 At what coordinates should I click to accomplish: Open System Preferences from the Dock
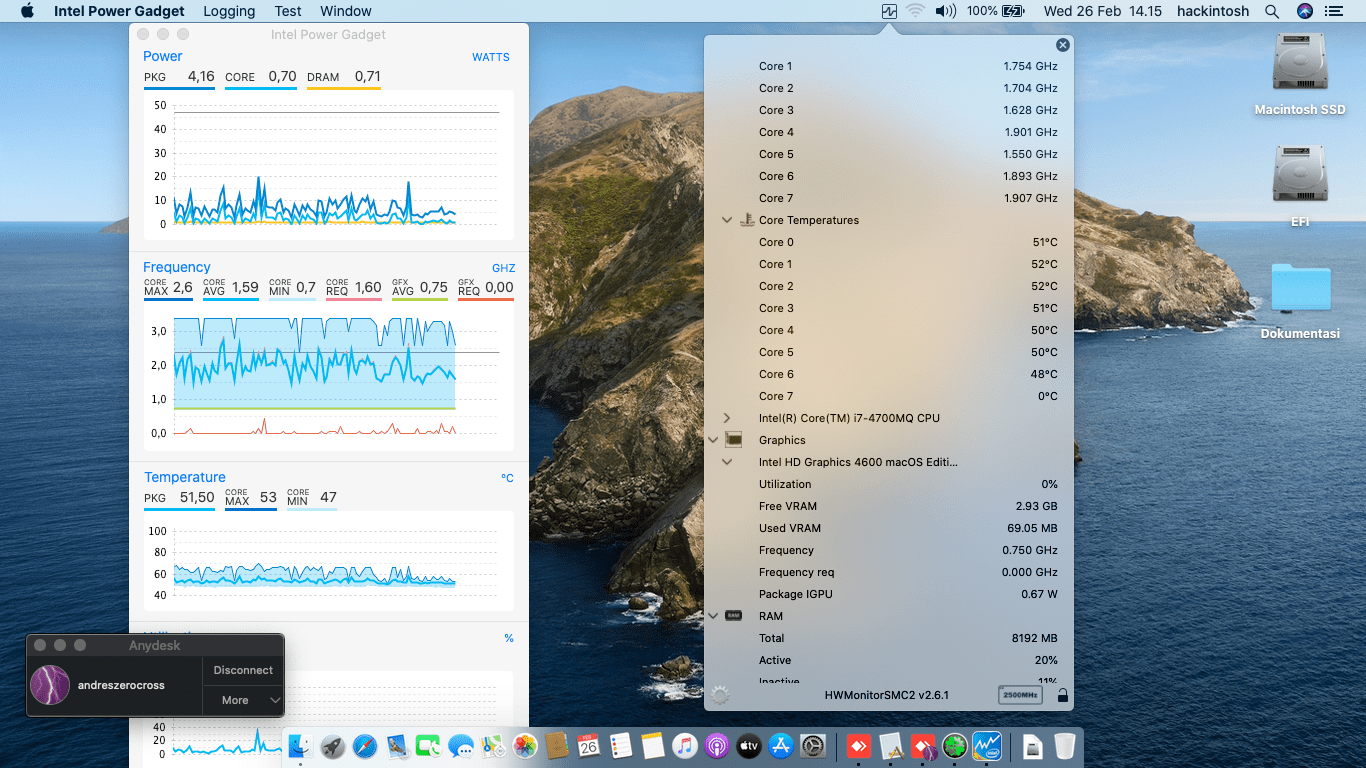[x=813, y=745]
